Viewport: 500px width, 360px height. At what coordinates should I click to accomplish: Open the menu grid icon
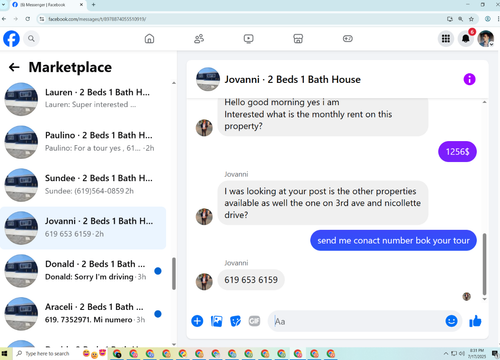446,39
